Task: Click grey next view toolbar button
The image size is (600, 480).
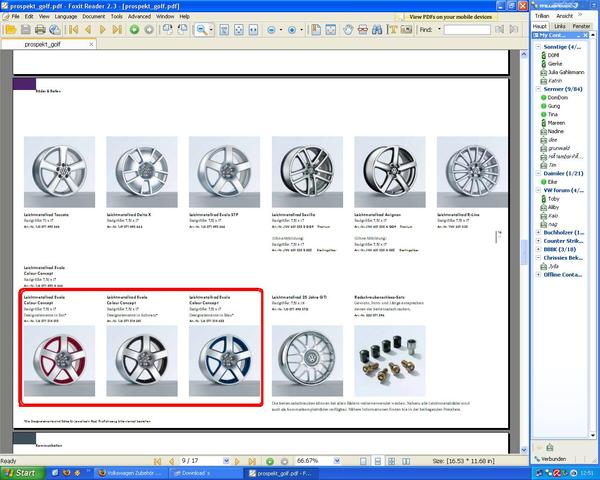Action: [149, 29]
